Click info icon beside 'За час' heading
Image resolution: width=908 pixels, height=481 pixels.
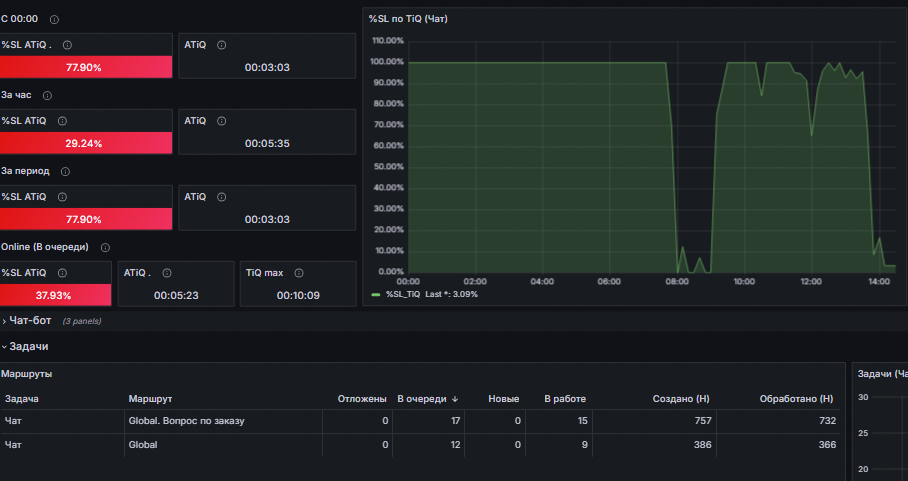47,96
